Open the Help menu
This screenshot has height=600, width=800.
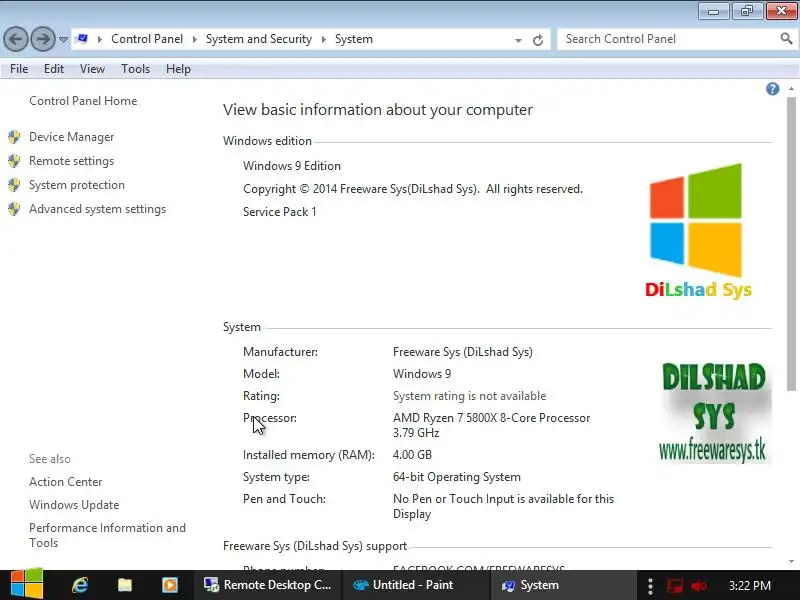coord(178,68)
